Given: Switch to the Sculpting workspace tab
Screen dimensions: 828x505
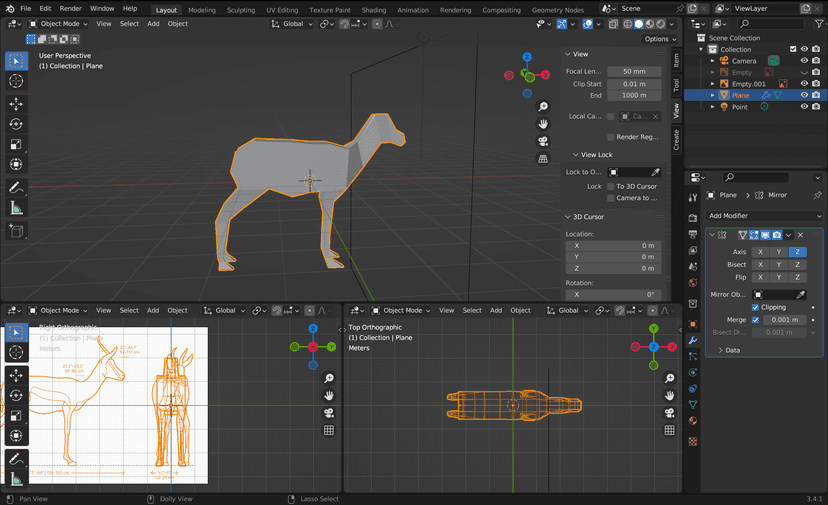Looking at the screenshot, I should point(241,9).
